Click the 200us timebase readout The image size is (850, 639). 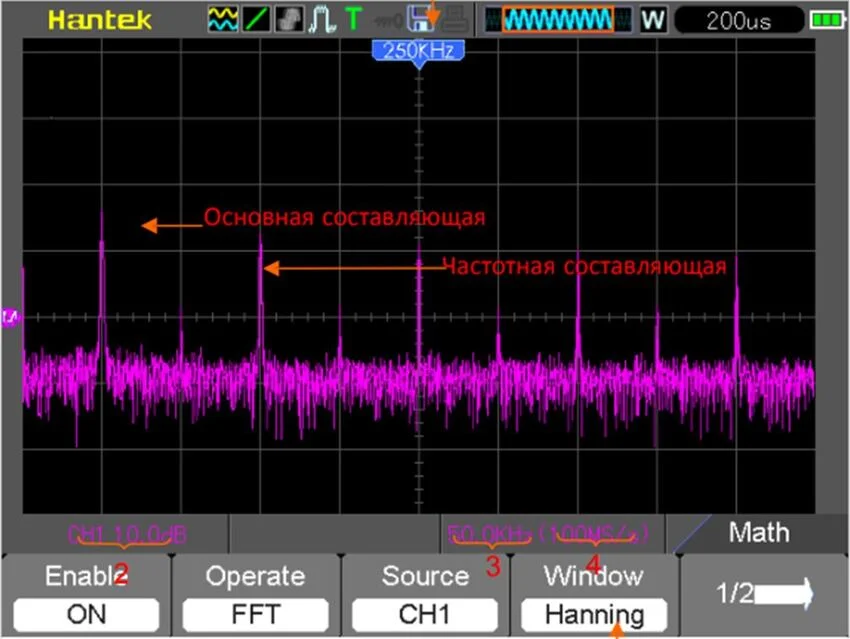739,17
